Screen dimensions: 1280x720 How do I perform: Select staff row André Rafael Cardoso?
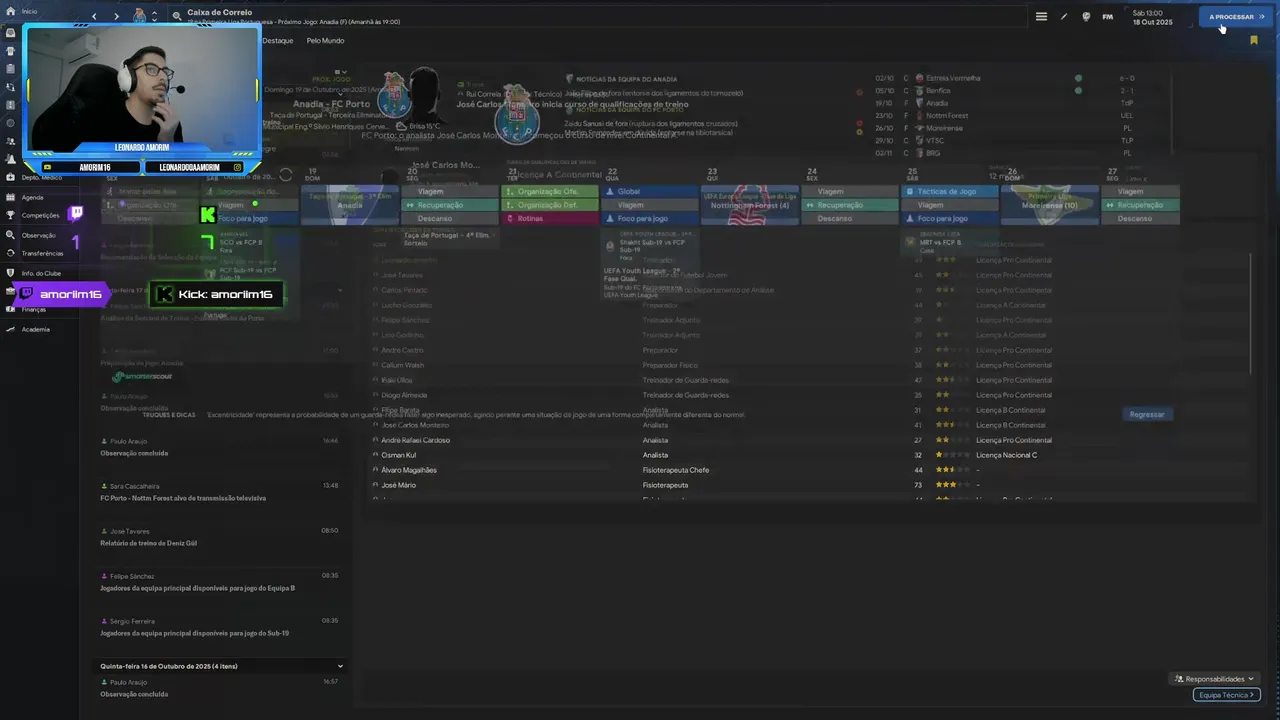click(810, 440)
